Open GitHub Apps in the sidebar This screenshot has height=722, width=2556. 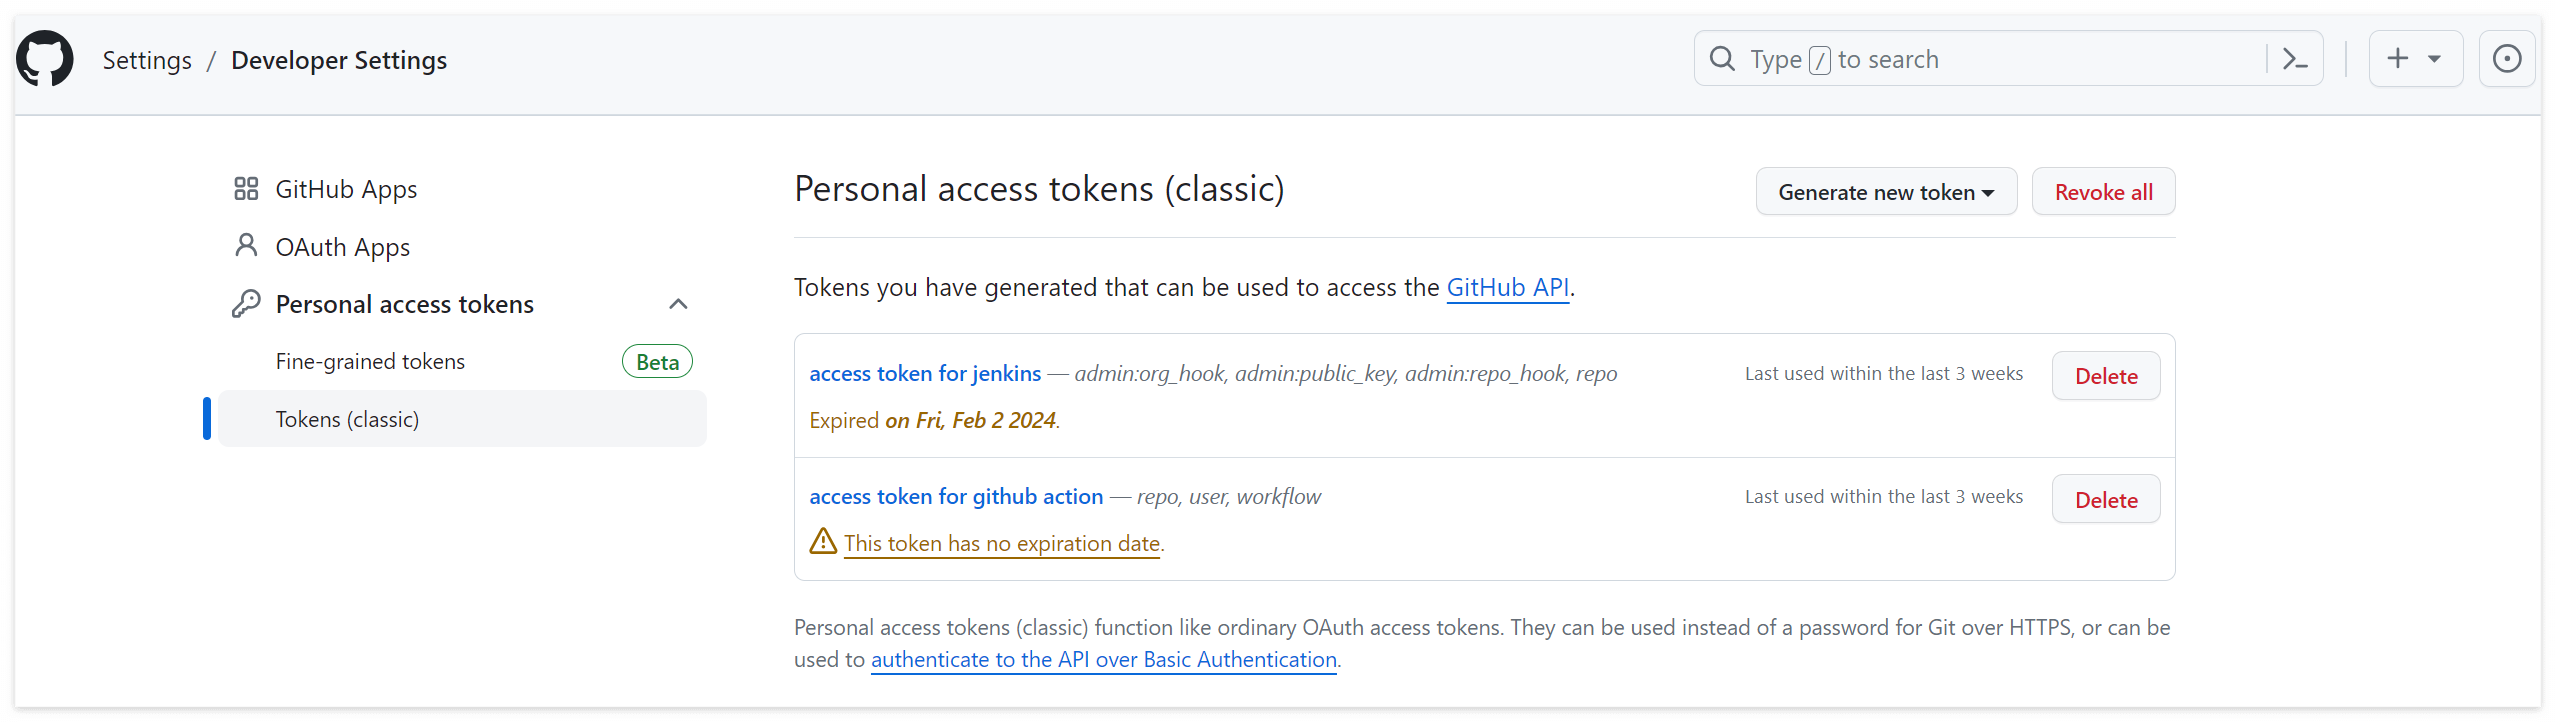346,189
